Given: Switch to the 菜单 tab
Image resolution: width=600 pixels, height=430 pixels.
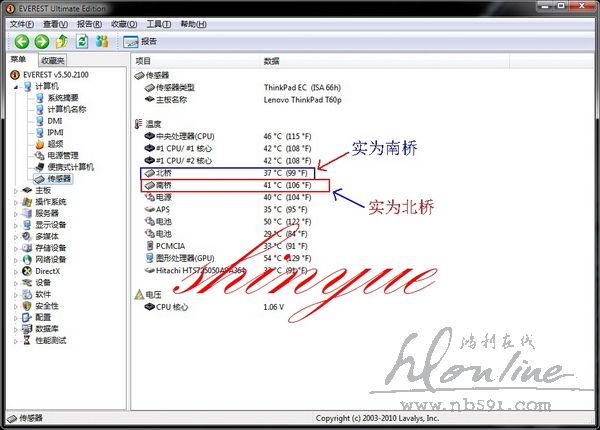Looking at the screenshot, I should 18,59.
